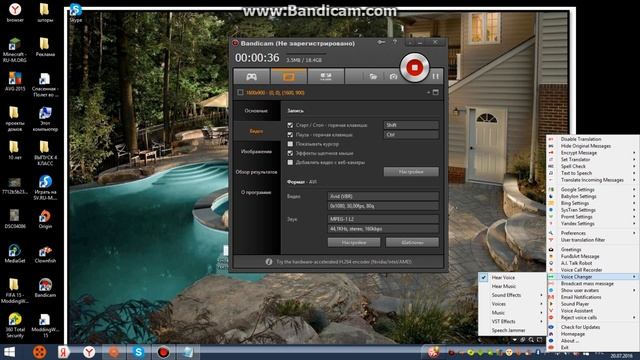Open Clownfish desktop shortcut
The height and width of the screenshot is (360, 640).
point(45,254)
